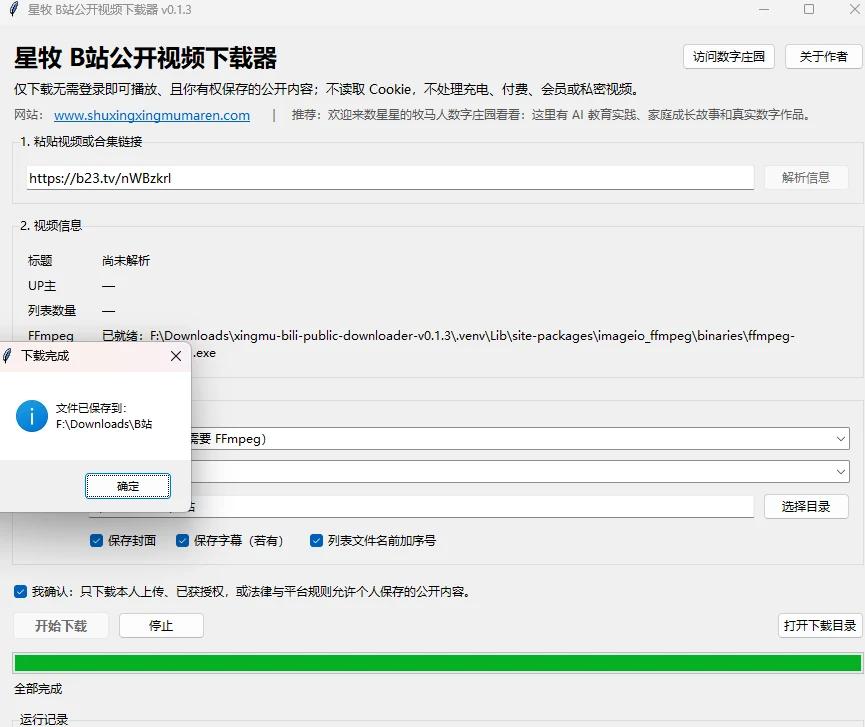Toggle 列表文件名前加序号 checkbox
The image size is (865, 727).
pyautogui.click(x=316, y=541)
